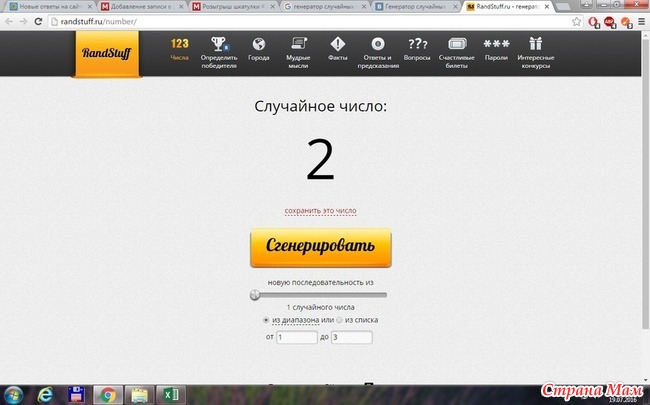Click the 'от' minimum value field
Screen dimensions: 650x405
click(296, 338)
